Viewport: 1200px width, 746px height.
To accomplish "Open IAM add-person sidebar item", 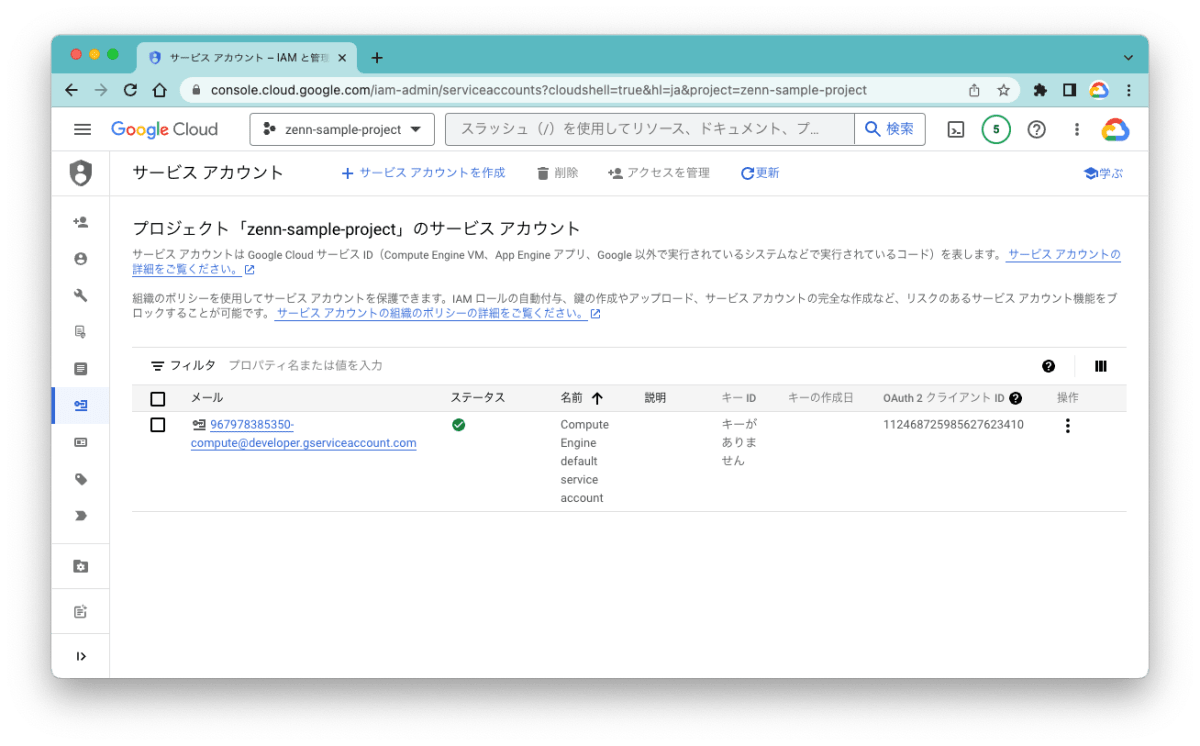I will (x=81, y=222).
